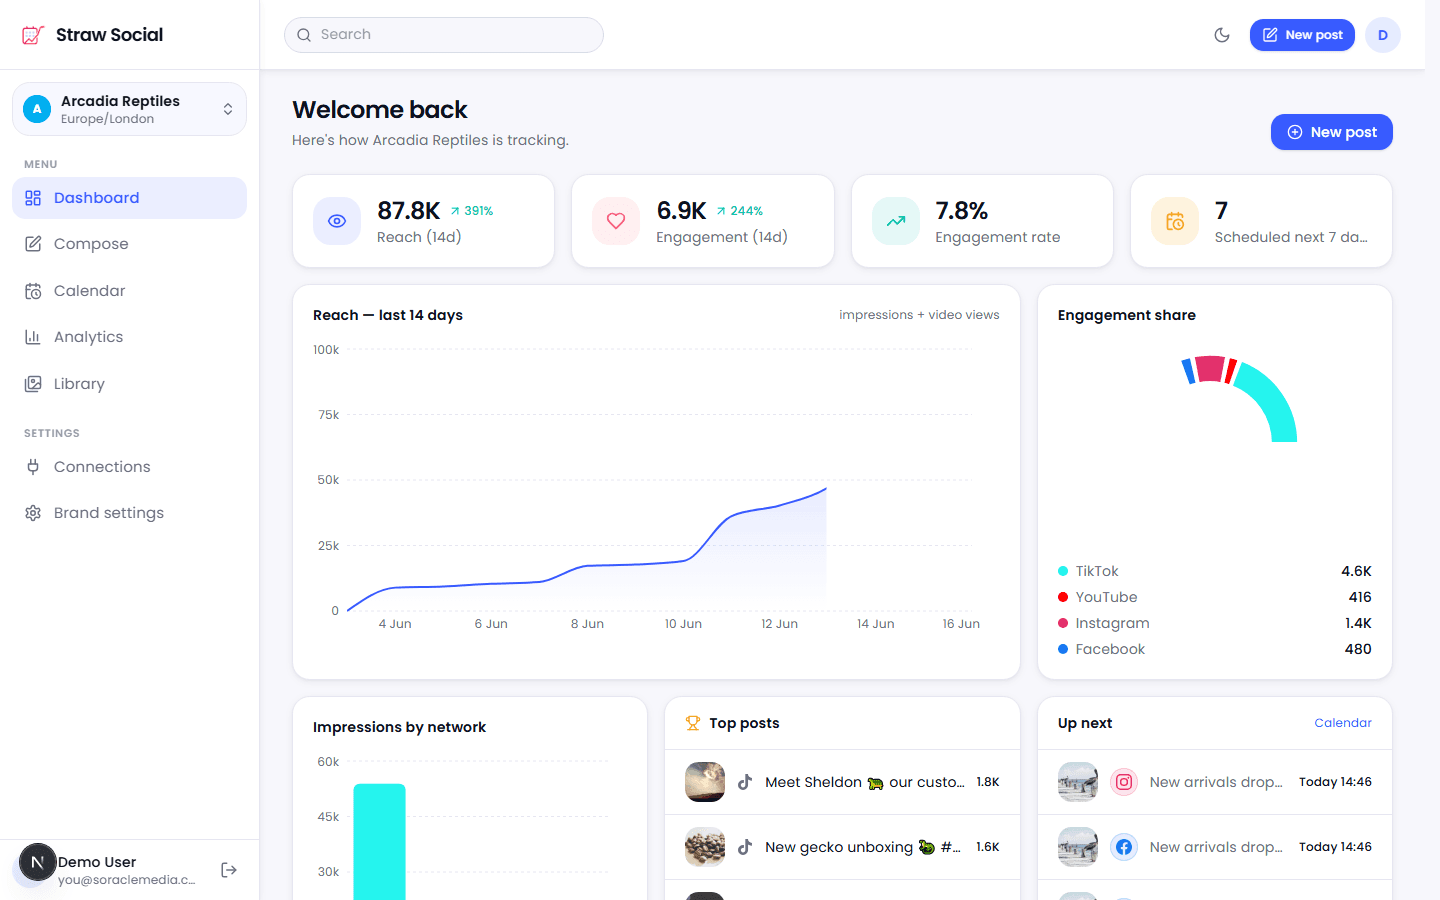
Task: Click the Library images icon
Action: coord(33,384)
